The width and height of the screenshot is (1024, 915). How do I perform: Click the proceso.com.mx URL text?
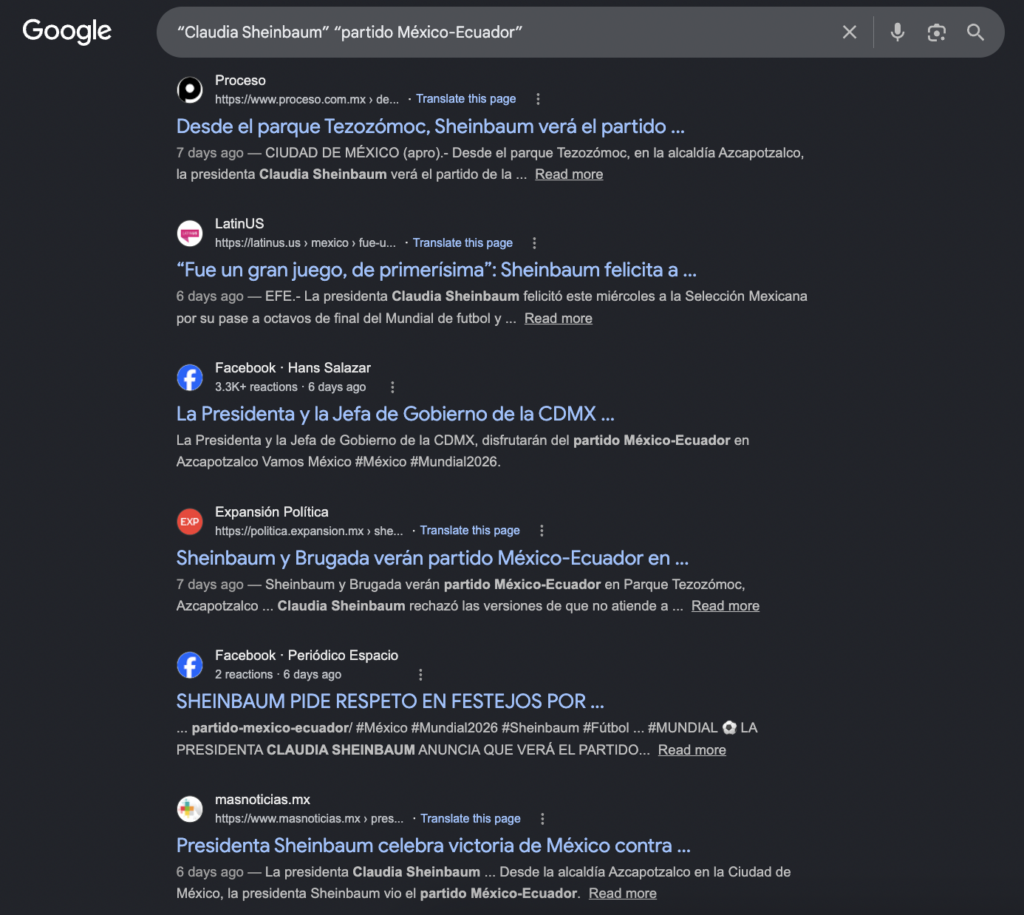point(307,99)
